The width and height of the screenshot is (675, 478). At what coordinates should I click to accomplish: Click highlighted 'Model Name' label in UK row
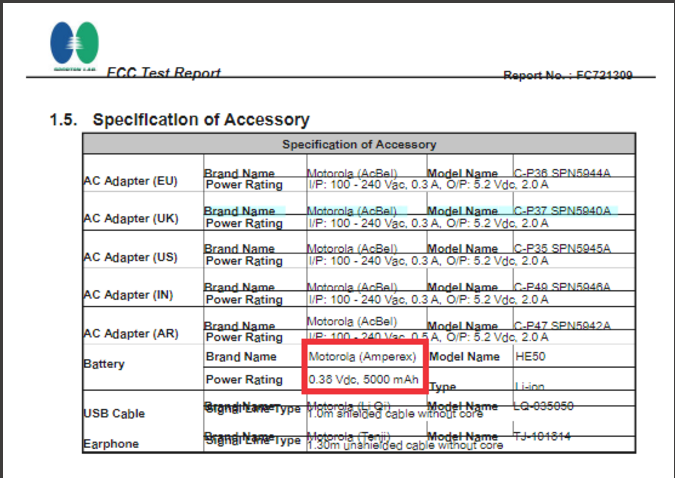click(x=462, y=211)
